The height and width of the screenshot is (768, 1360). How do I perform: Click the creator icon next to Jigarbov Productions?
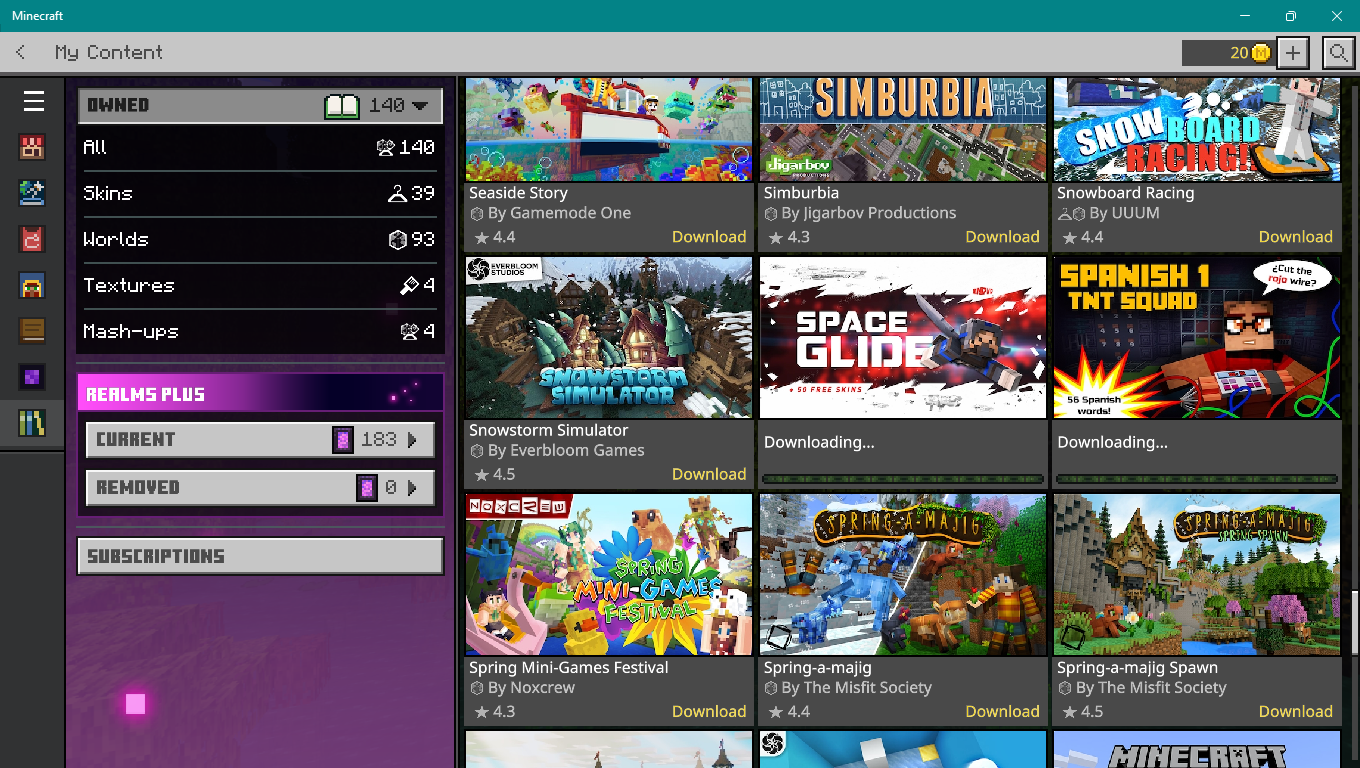point(771,213)
